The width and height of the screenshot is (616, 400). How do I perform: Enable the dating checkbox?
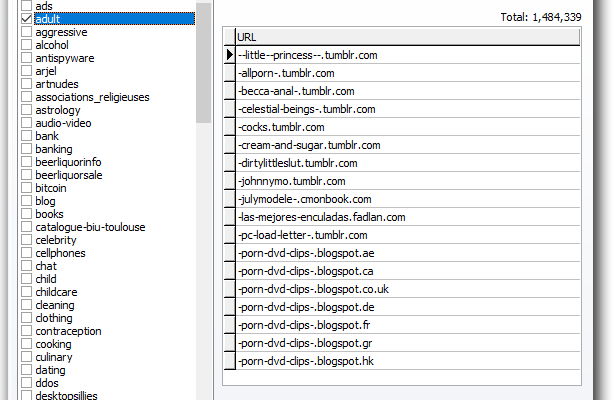point(26,369)
